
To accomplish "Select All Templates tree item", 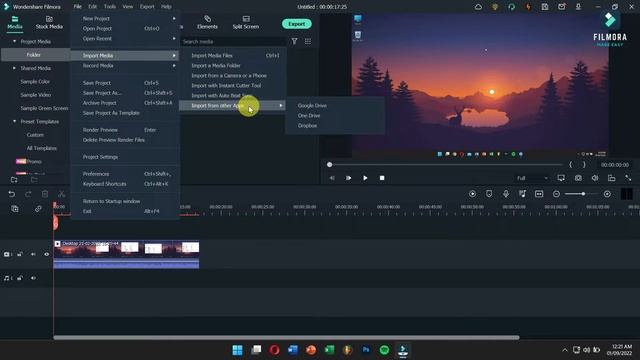I will pos(42,148).
